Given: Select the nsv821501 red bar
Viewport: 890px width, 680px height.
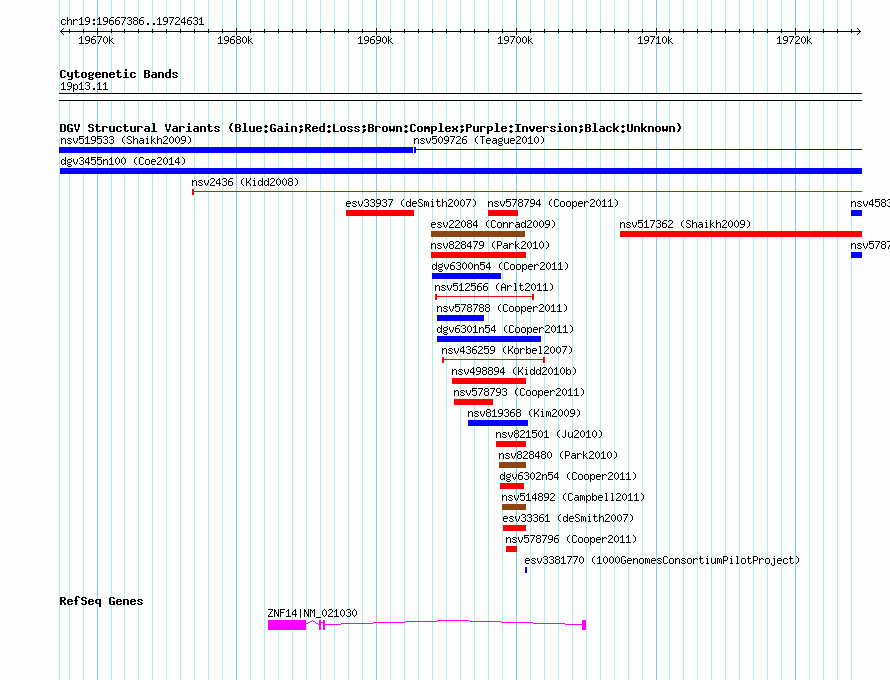Looking at the screenshot, I should tap(511, 444).
